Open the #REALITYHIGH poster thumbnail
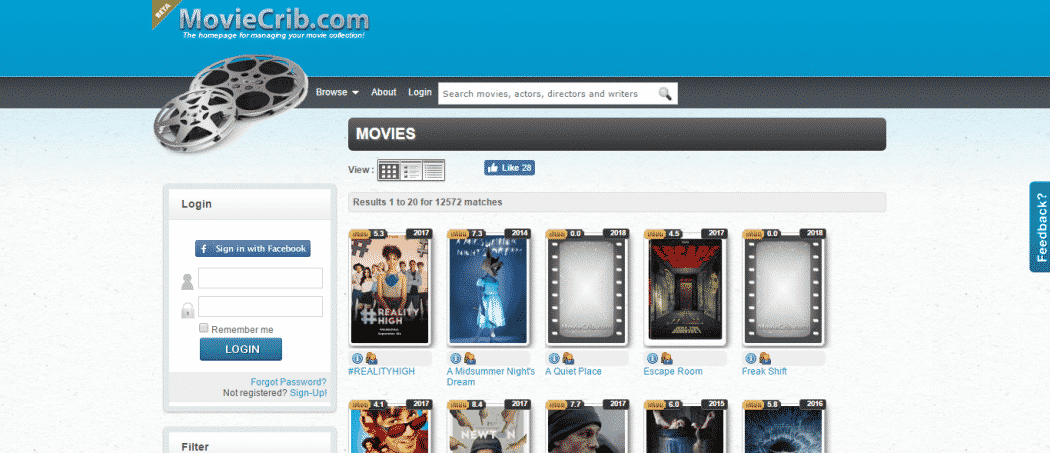 point(390,289)
